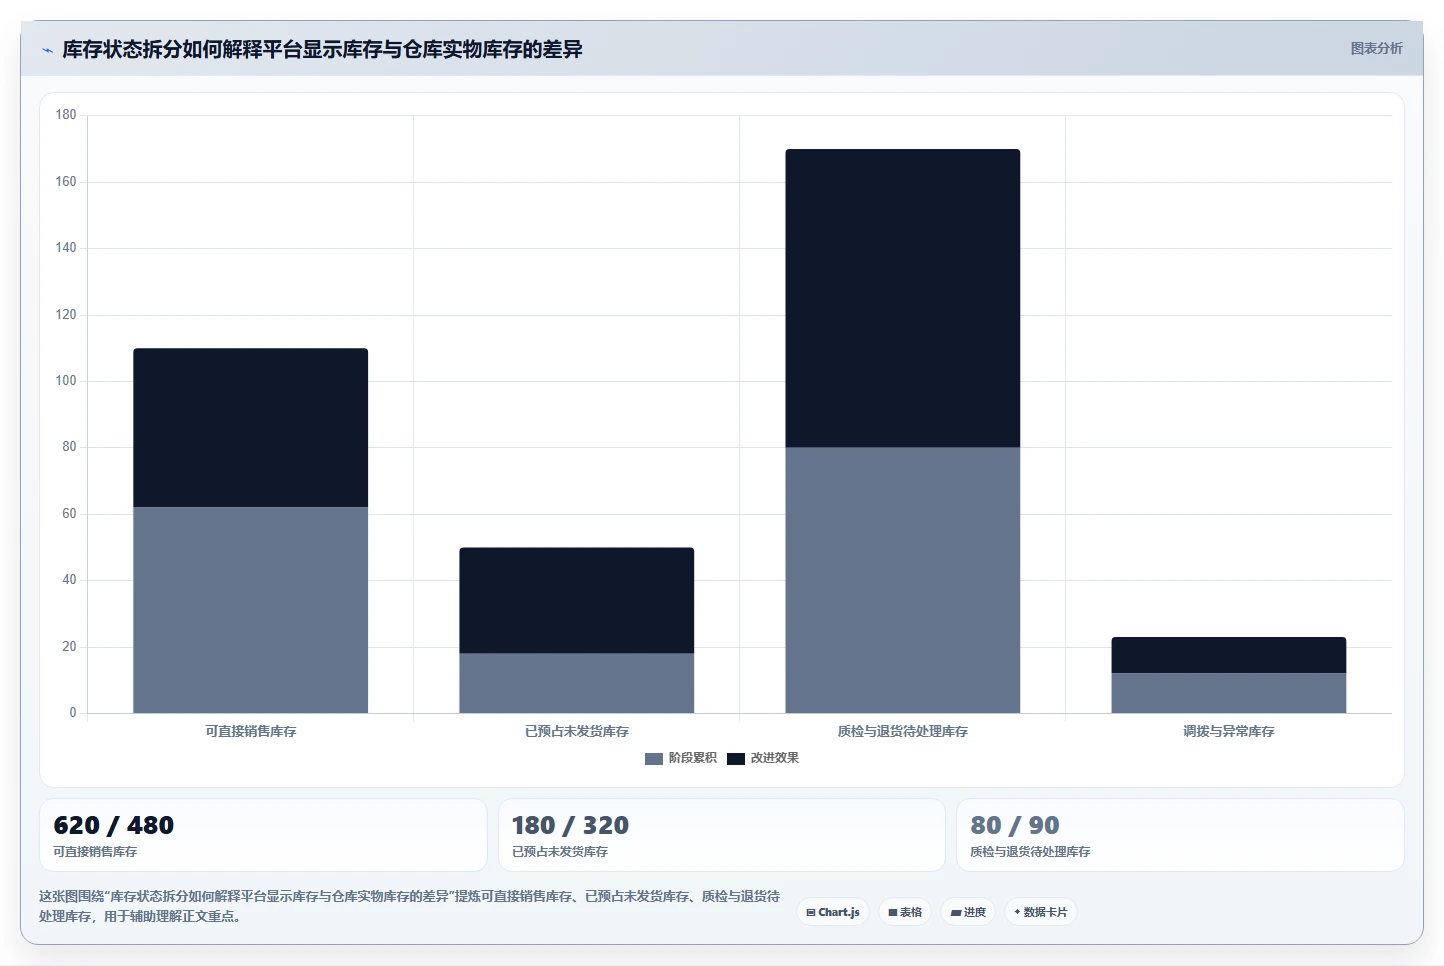Click the dark segment of 质检与退货待处理库存 bar
Image resolution: width=1444 pixels, height=966 pixels.
pyautogui.click(x=903, y=298)
